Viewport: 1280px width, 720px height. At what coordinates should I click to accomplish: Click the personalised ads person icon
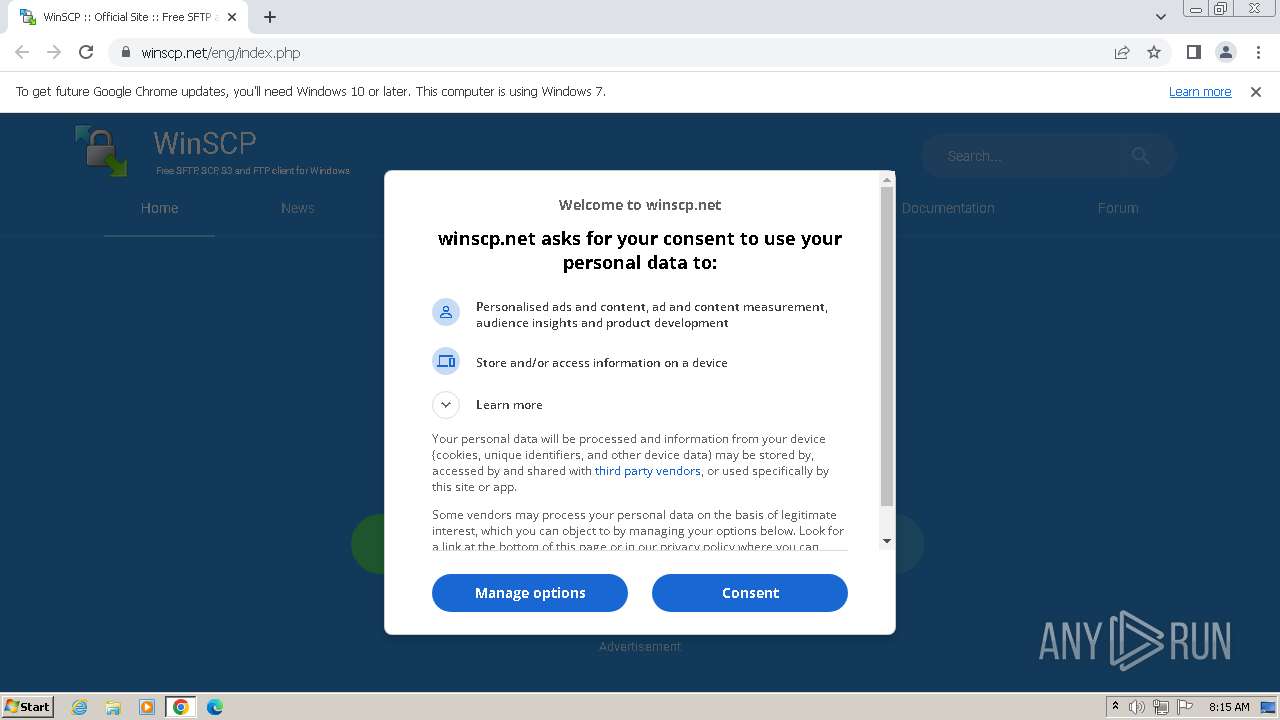[x=446, y=312]
